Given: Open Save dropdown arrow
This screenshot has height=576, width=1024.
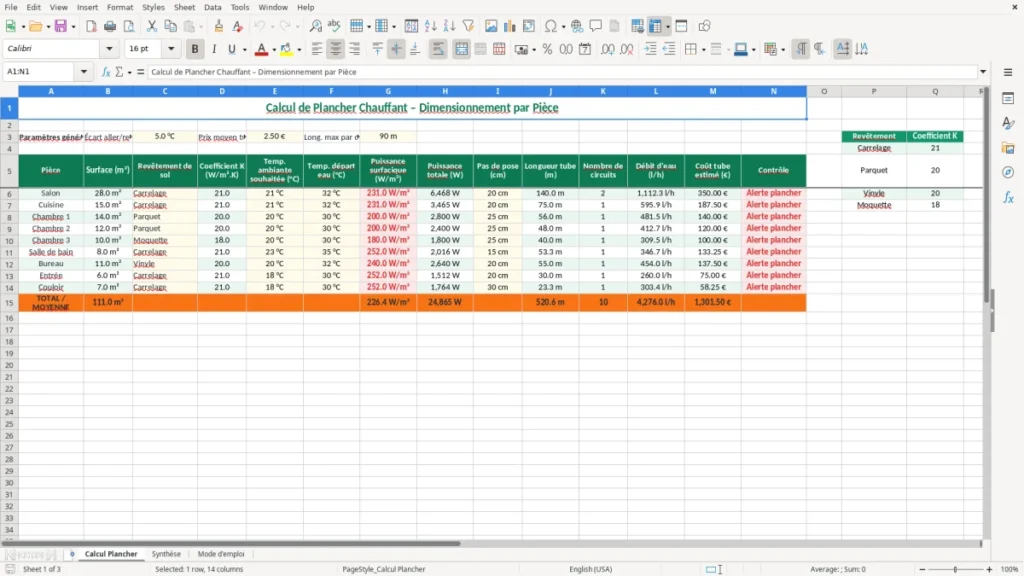Looking at the screenshot, I should pos(73,27).
